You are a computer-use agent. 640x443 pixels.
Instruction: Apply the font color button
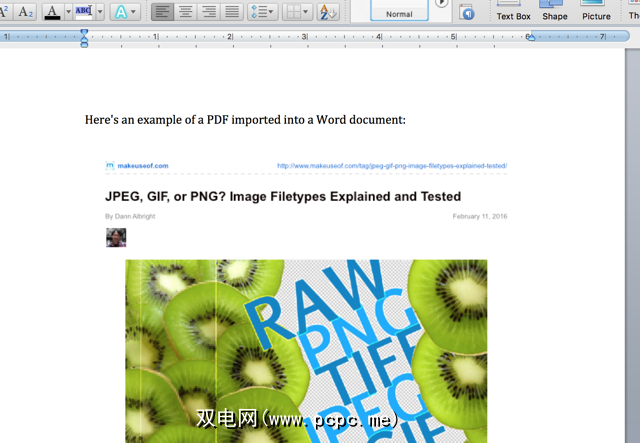click(52, 11)
